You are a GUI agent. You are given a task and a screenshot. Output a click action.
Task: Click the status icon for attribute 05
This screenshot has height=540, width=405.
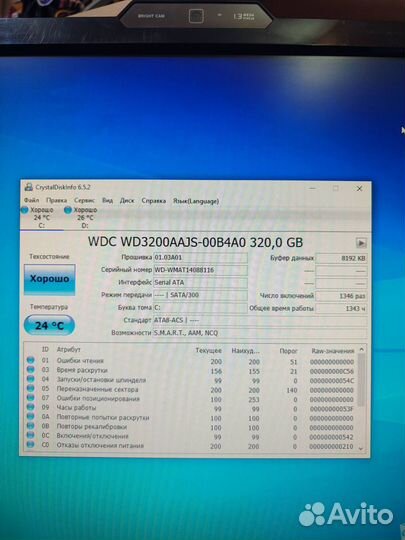tap(31, 388)
